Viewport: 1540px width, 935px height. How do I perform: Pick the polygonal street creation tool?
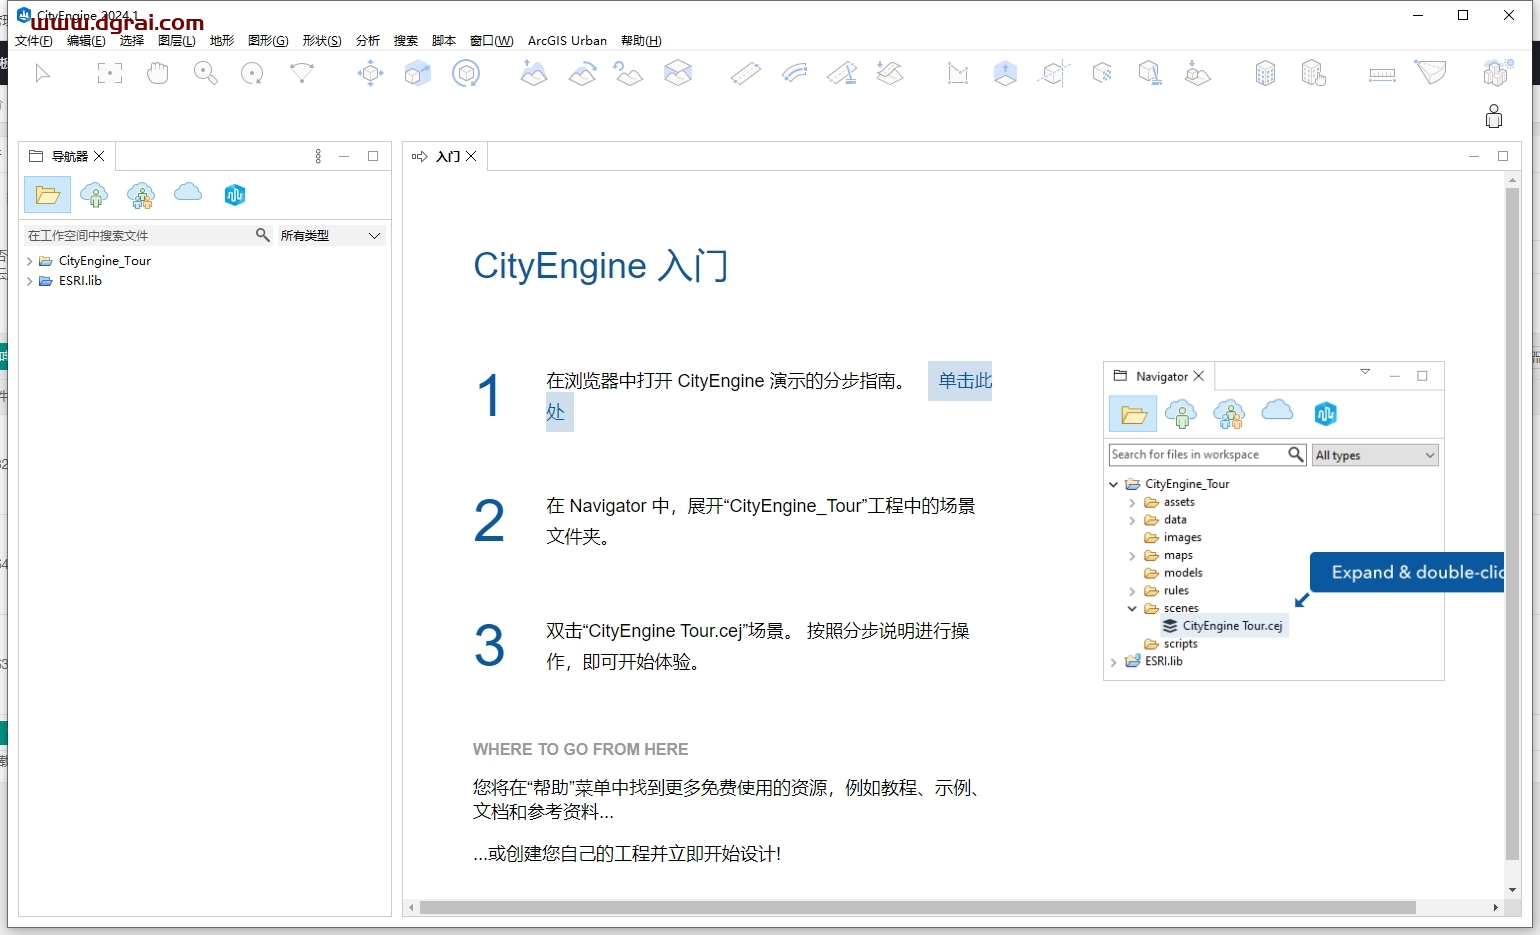(746, 73)
